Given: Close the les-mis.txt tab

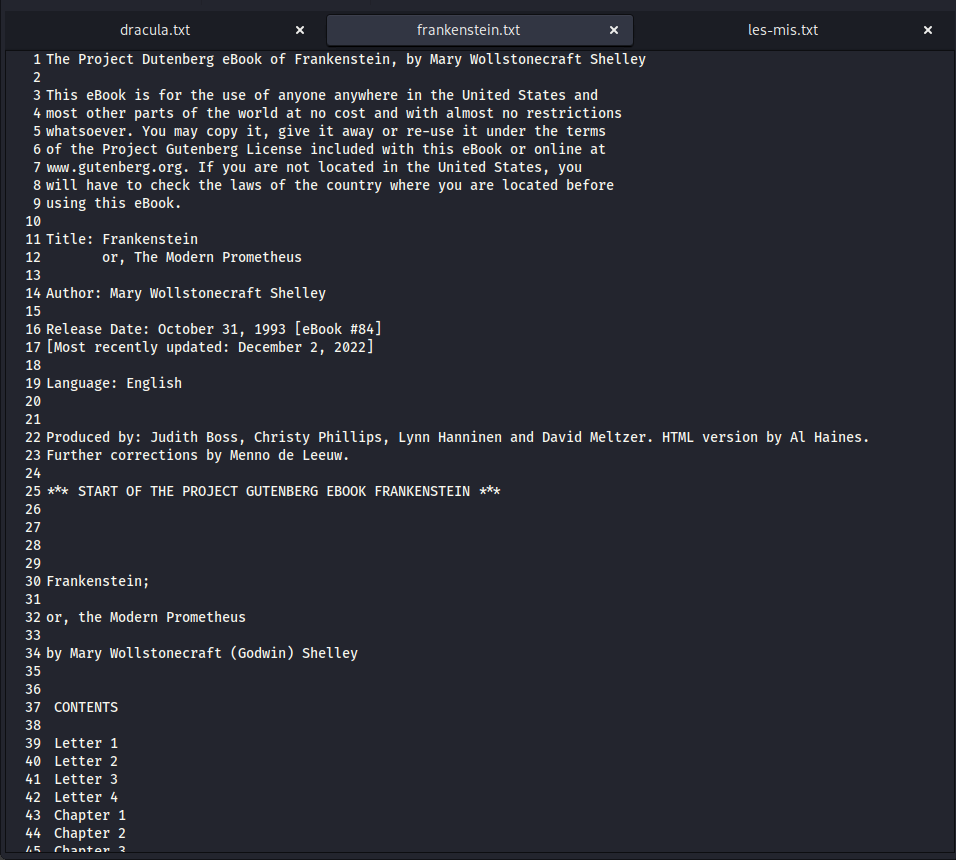Looking at the screenshot, I should [x=928, y=30].
